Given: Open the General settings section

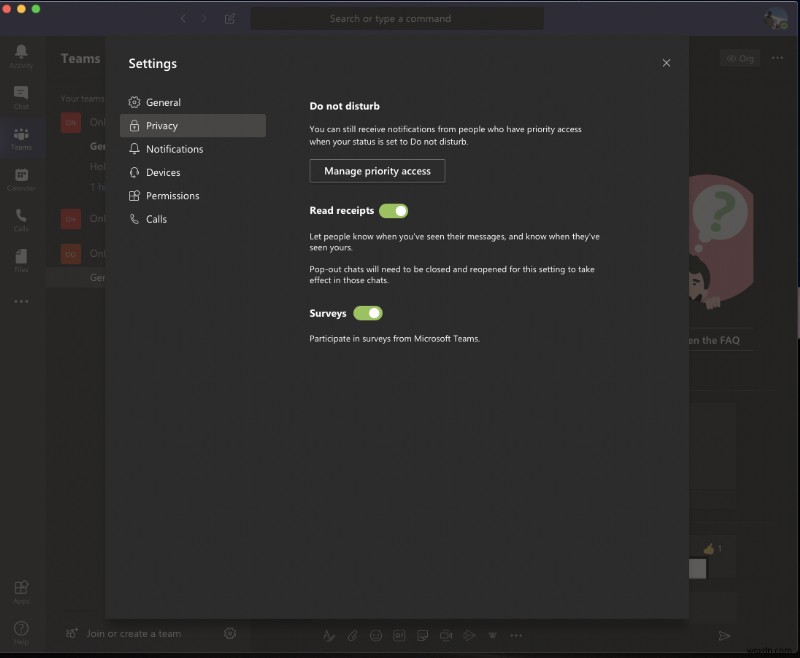Looking at the screenshot, I should click(x=193, y=102).
